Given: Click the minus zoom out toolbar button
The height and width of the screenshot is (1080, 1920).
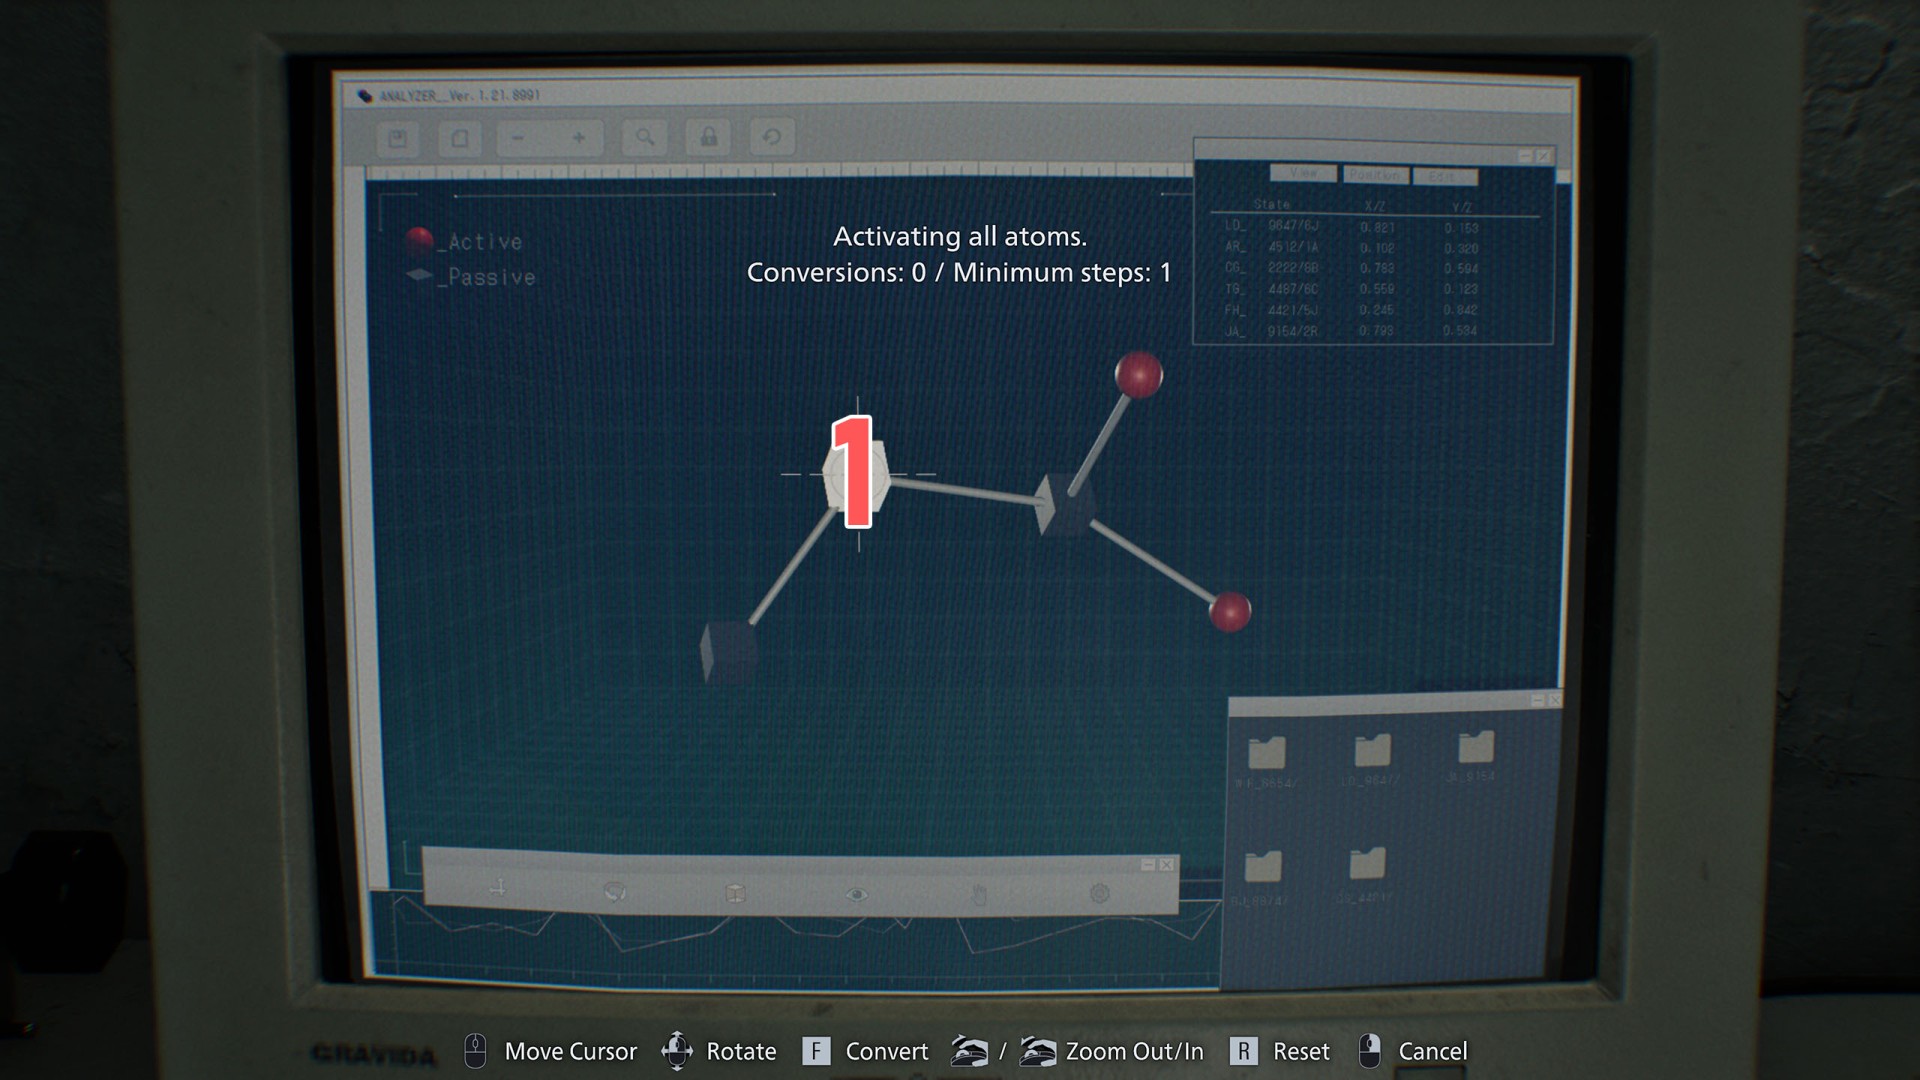Looking at the screenshot, I should 518,138.
